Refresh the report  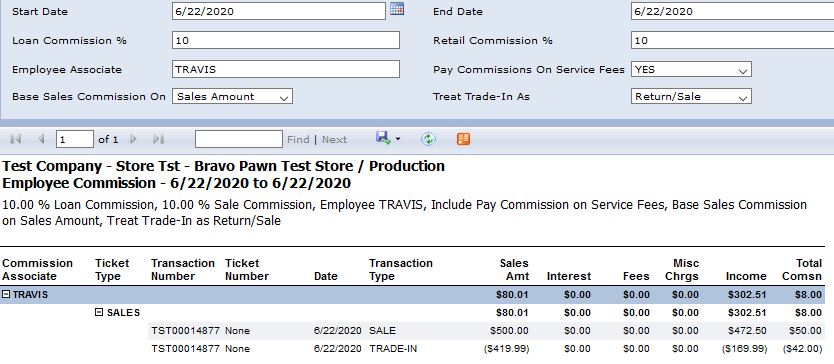428,139
